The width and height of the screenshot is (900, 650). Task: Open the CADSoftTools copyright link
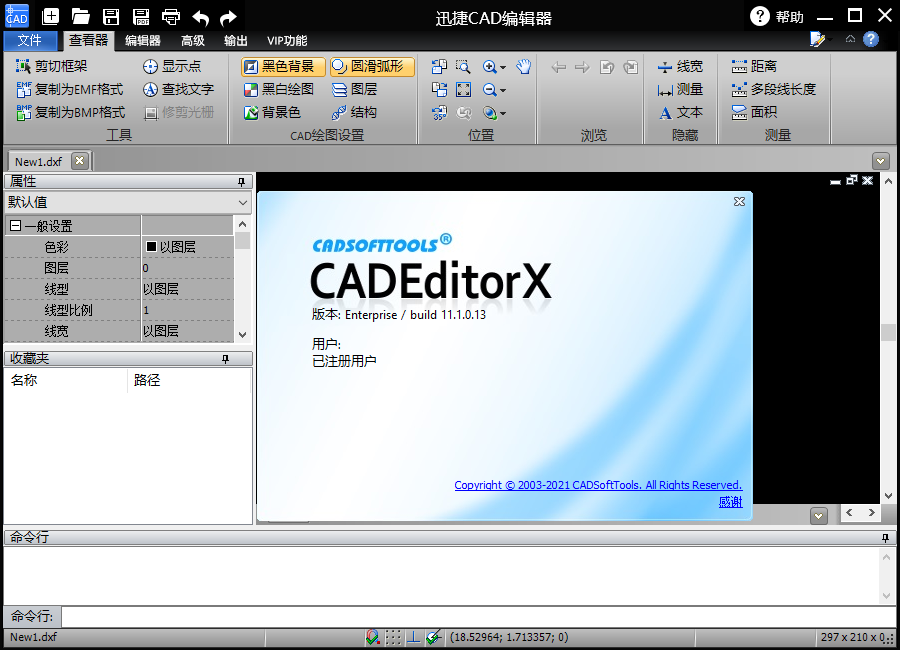click(598, 485)
